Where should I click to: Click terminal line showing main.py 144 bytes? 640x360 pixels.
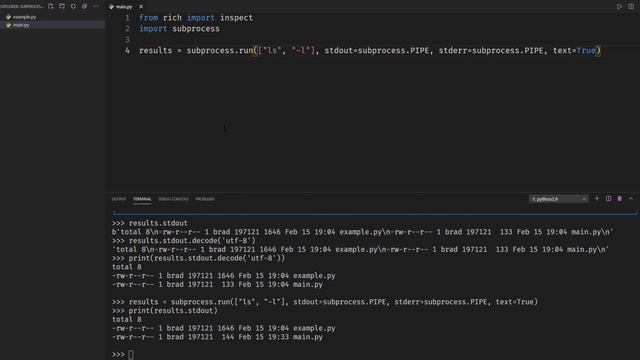tap(217, 337)
